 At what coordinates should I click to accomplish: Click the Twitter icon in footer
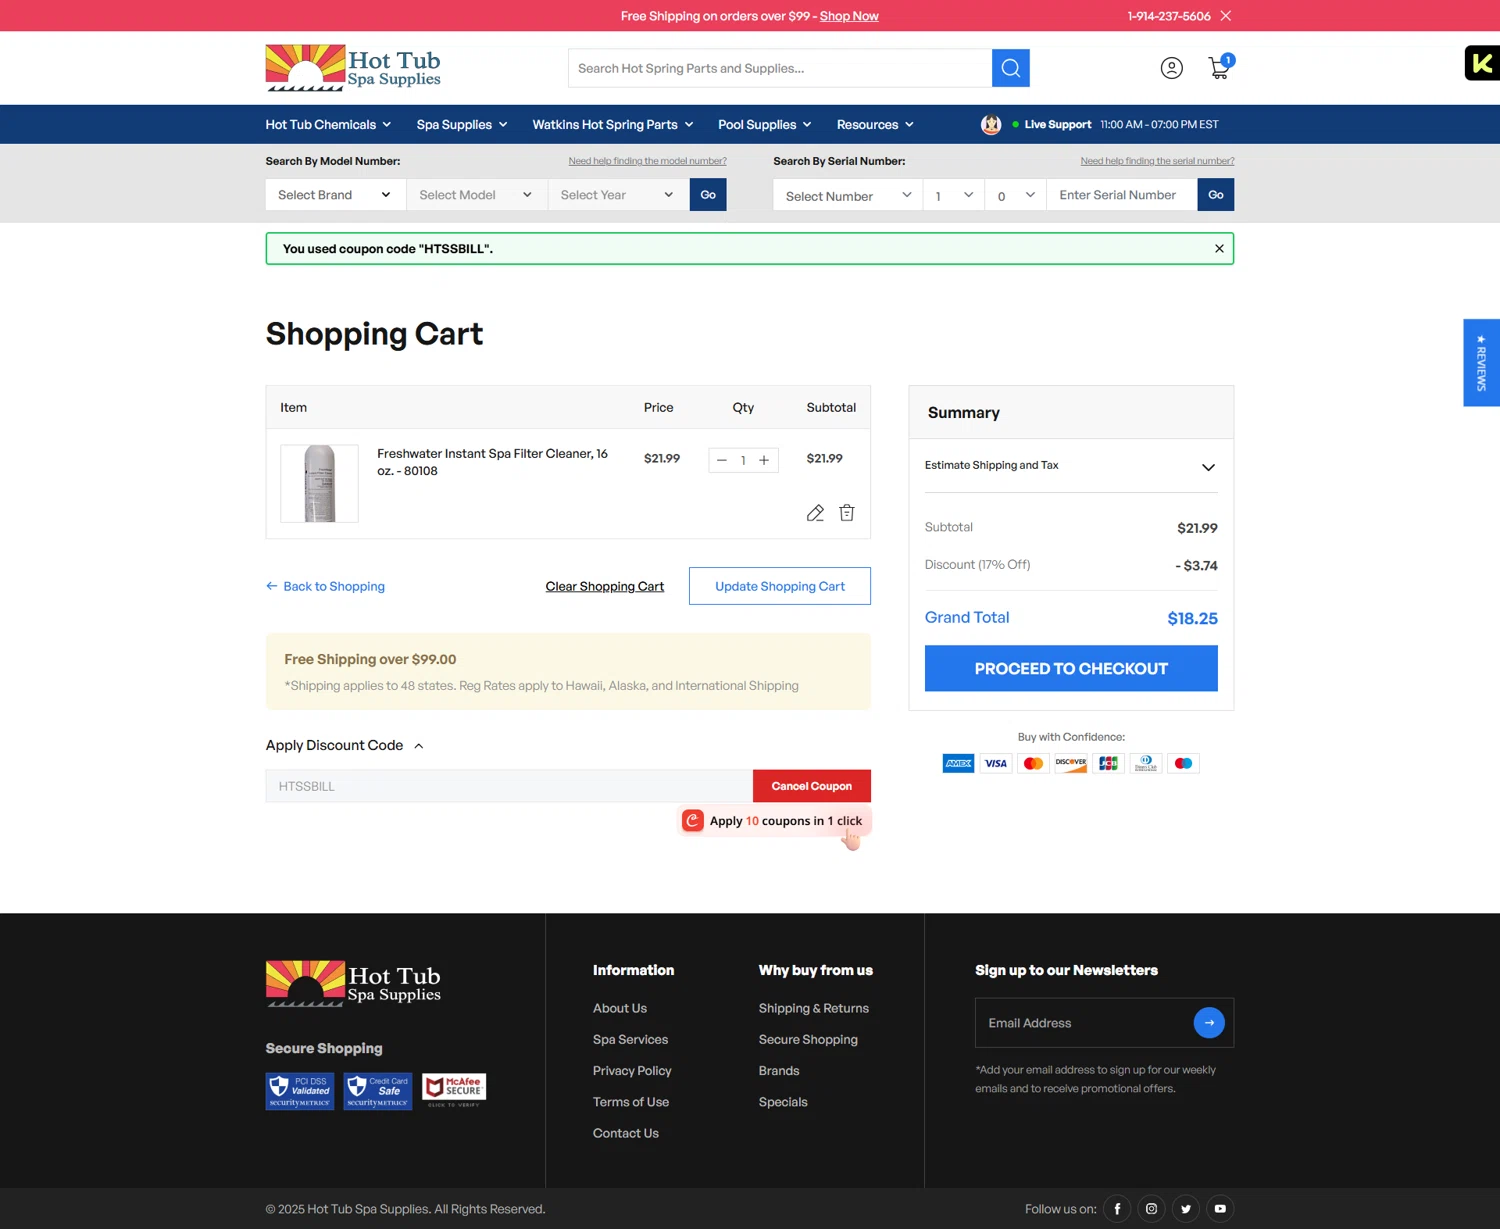(1186, 1209)
